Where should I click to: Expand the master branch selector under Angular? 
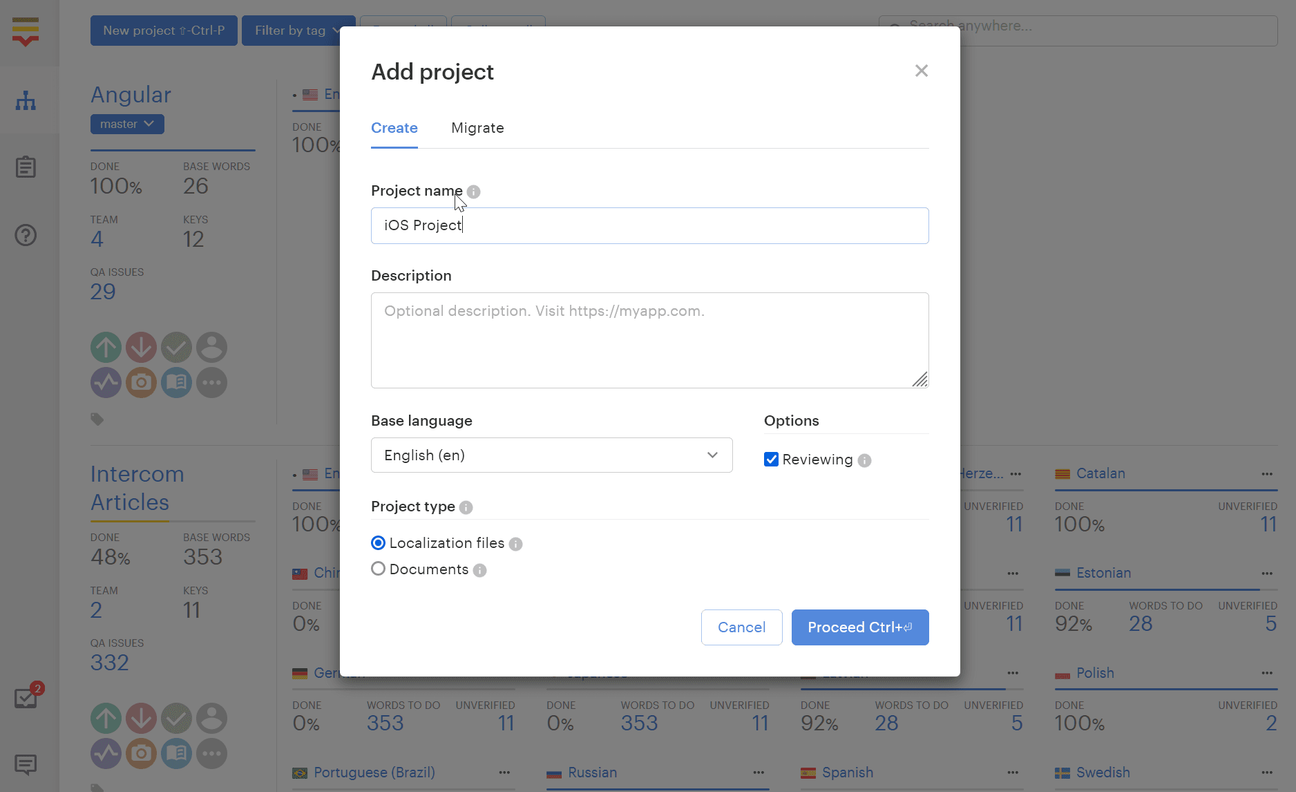click(x=126, y=123)
